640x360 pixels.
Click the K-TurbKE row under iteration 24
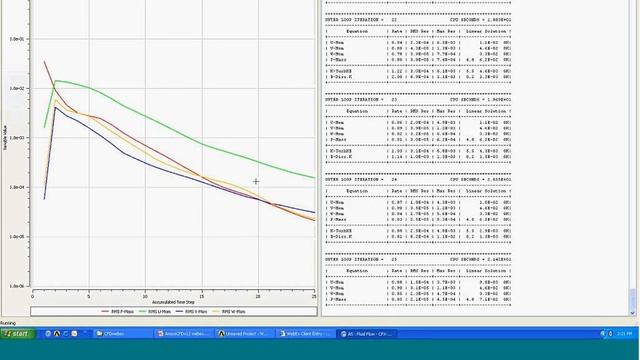(x=418, y=231)
